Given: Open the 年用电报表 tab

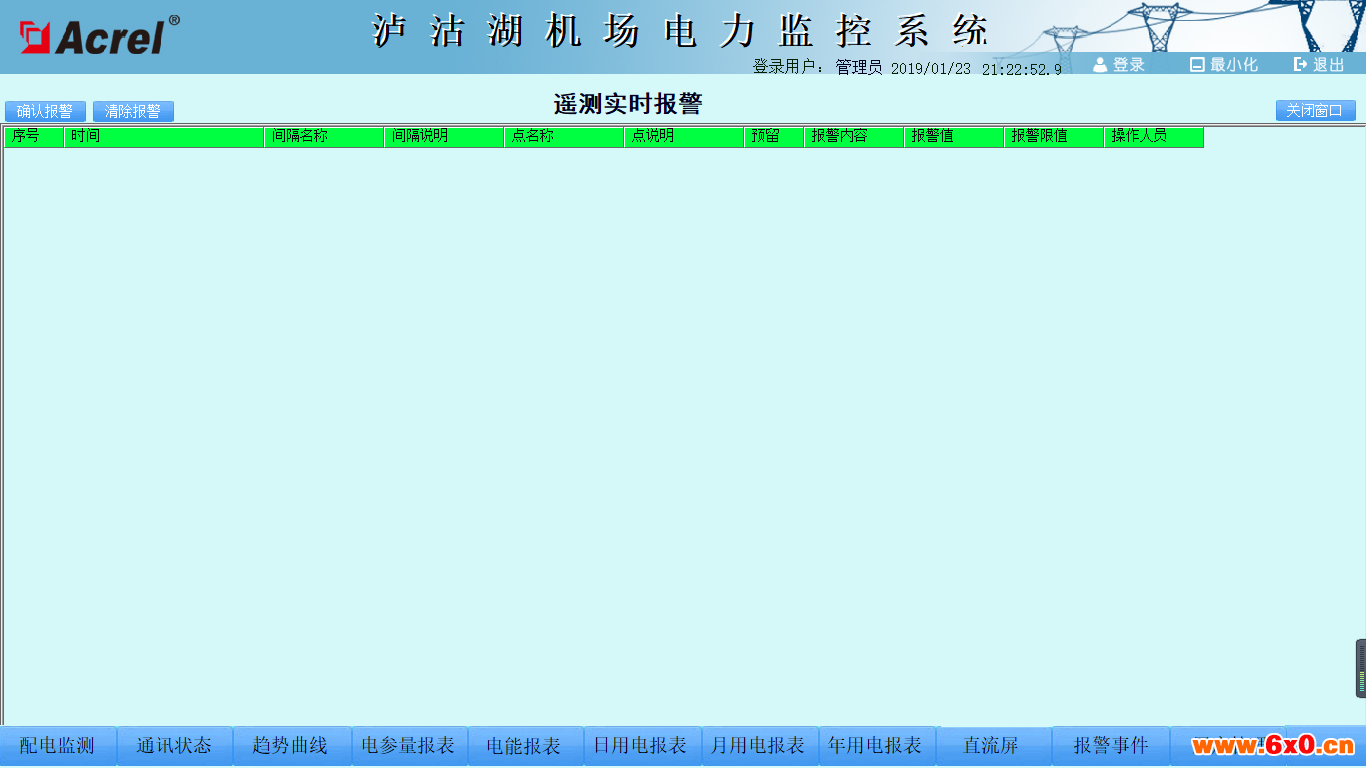Looking at the screenshot, I should (875, 746).
